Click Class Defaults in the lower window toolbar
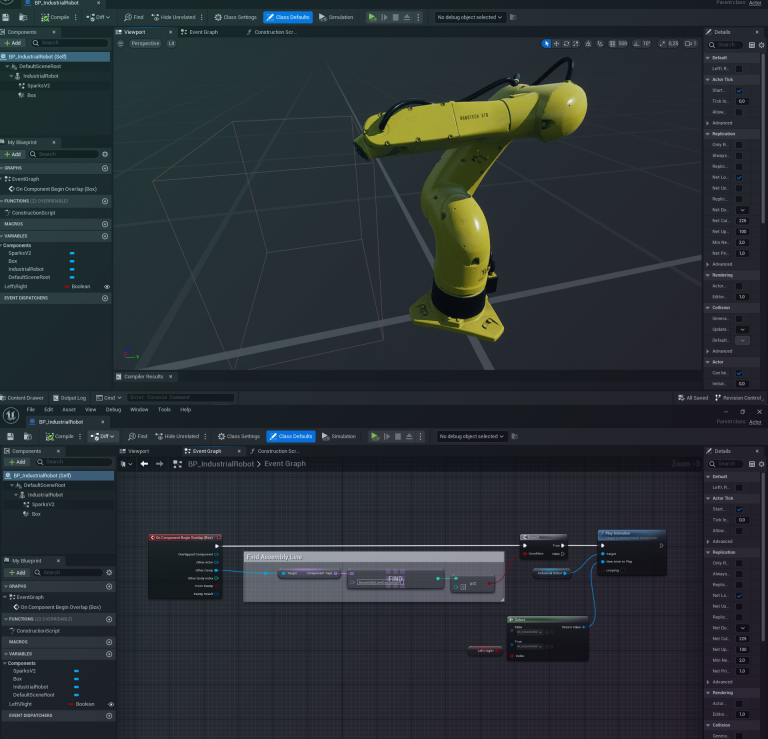This screenshot has height=739, width=768. pyautogui.click(x=291, y=436)
